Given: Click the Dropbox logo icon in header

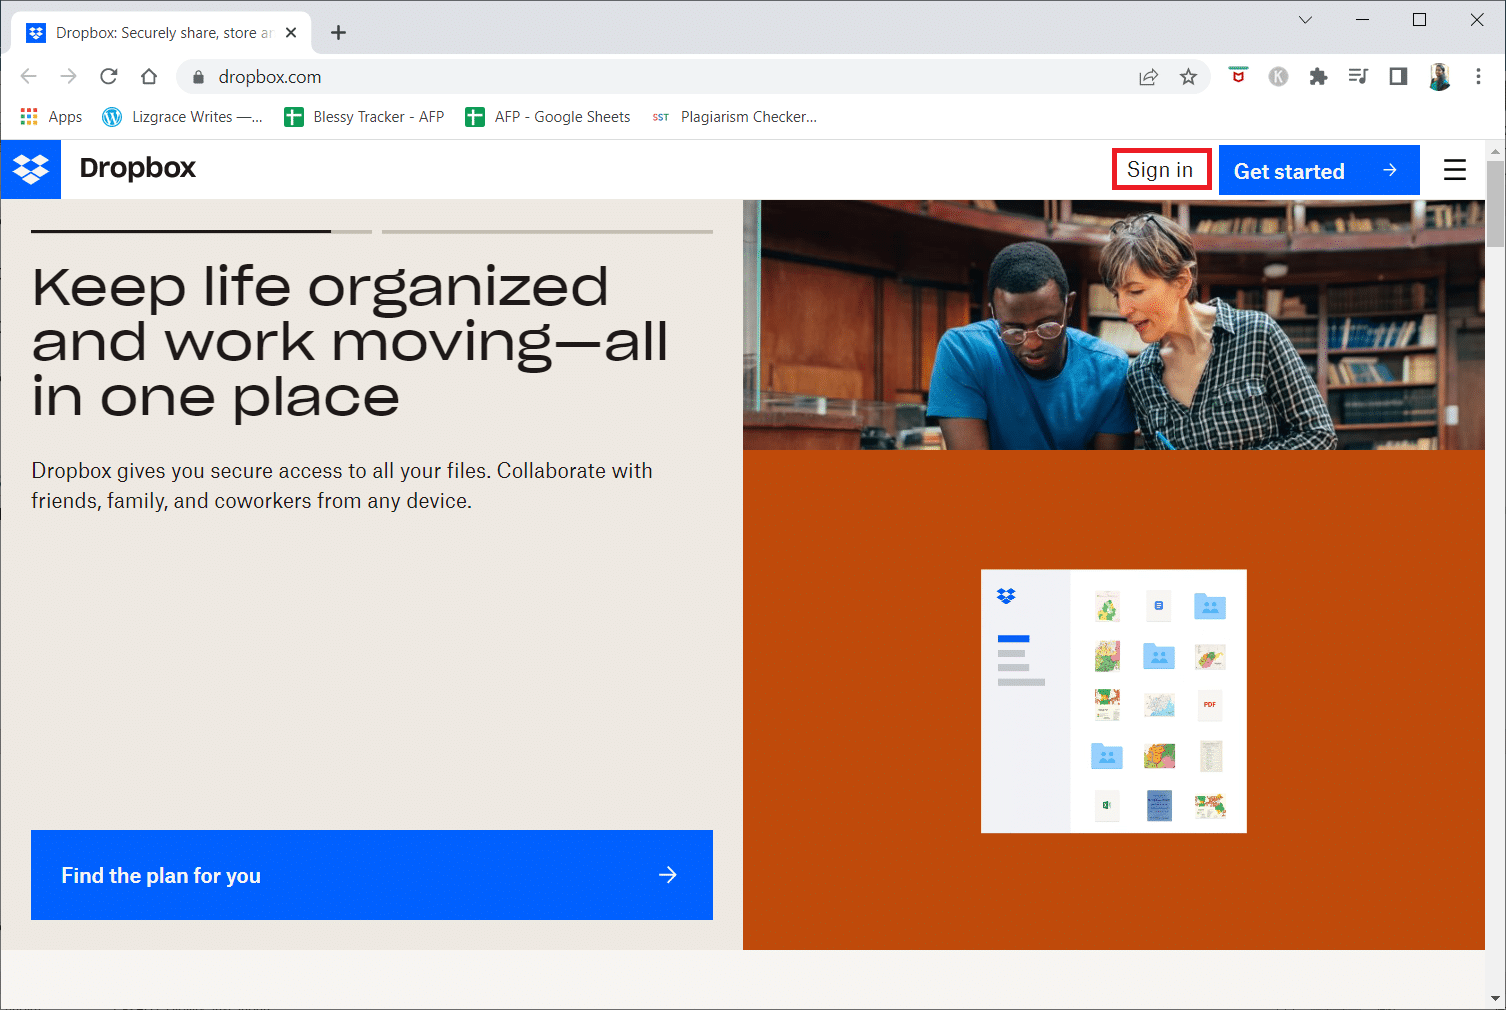Looking at the screenshot, I should point(31,169).
